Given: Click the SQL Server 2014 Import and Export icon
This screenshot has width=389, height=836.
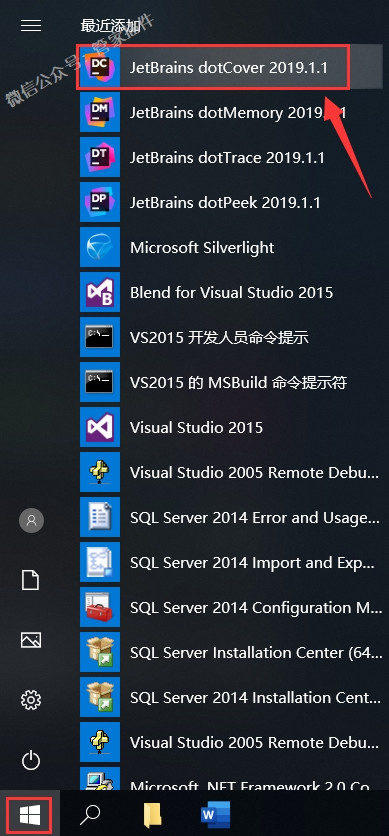Looking at the screenshot, I should 100,562.
